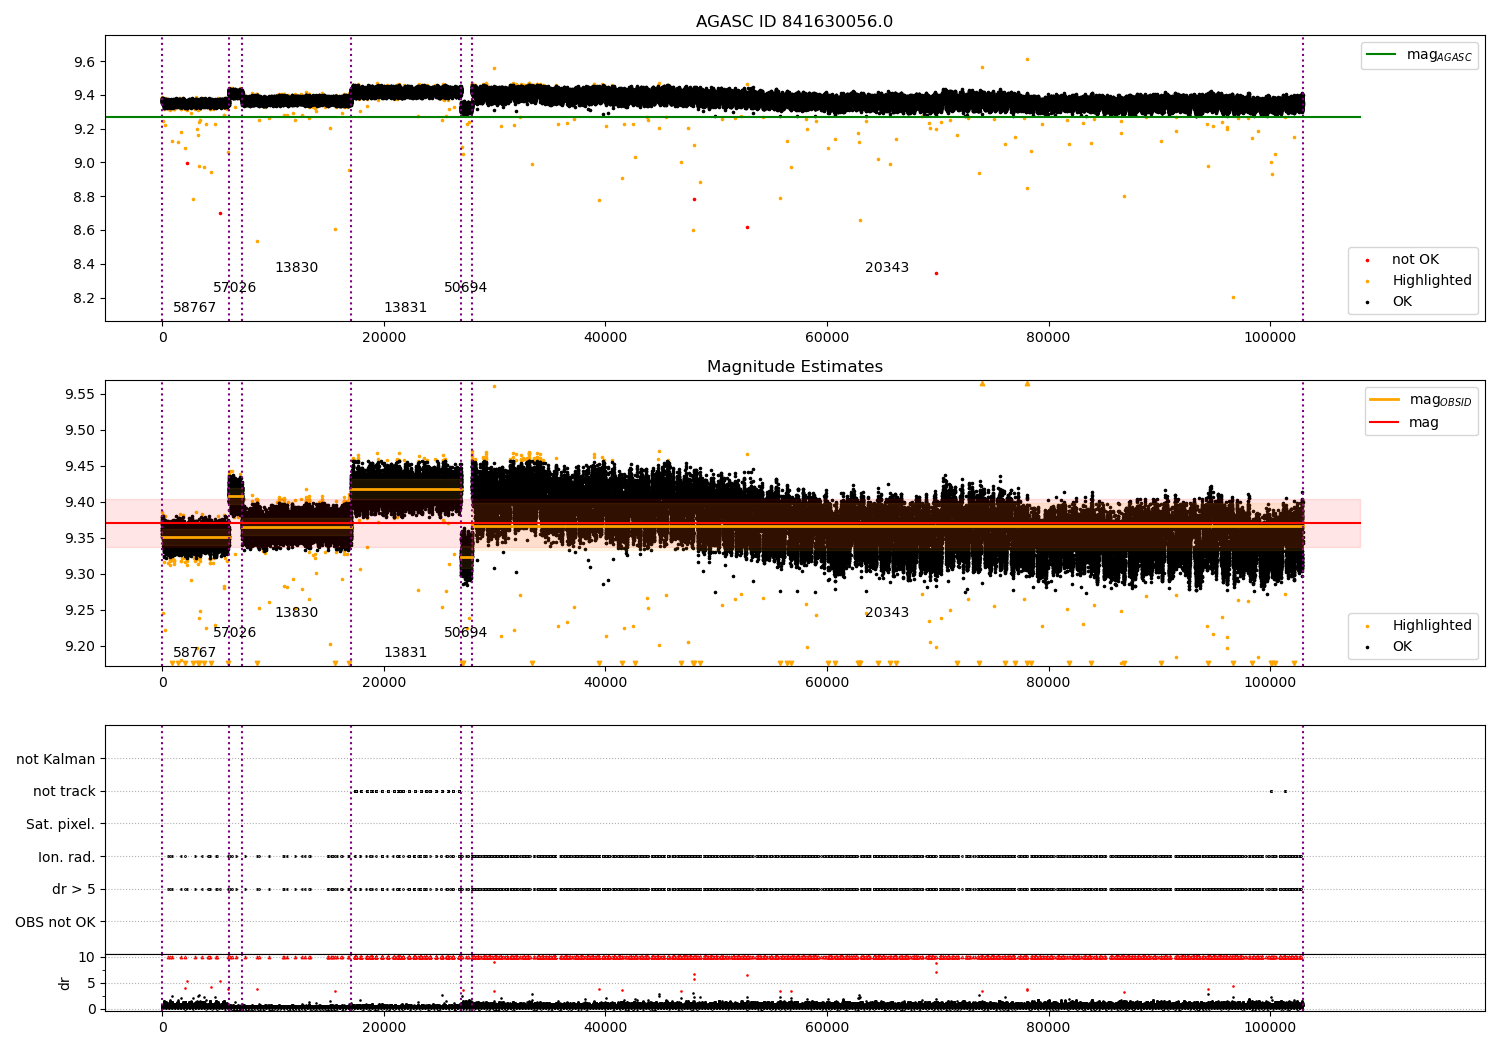The height and width of the screenshot is (1050, 1500).
Task: Click obsid label 13830 in the top panel
Action: [x=296, y=268]
